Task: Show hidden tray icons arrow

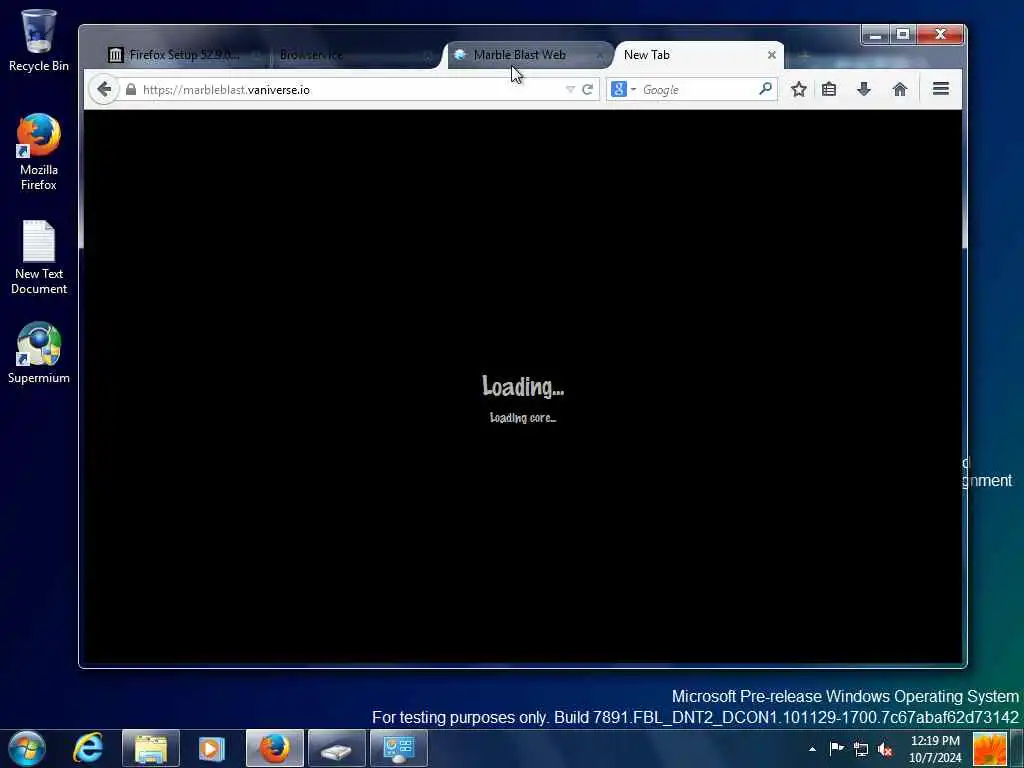Action: [x=812, y=749]
